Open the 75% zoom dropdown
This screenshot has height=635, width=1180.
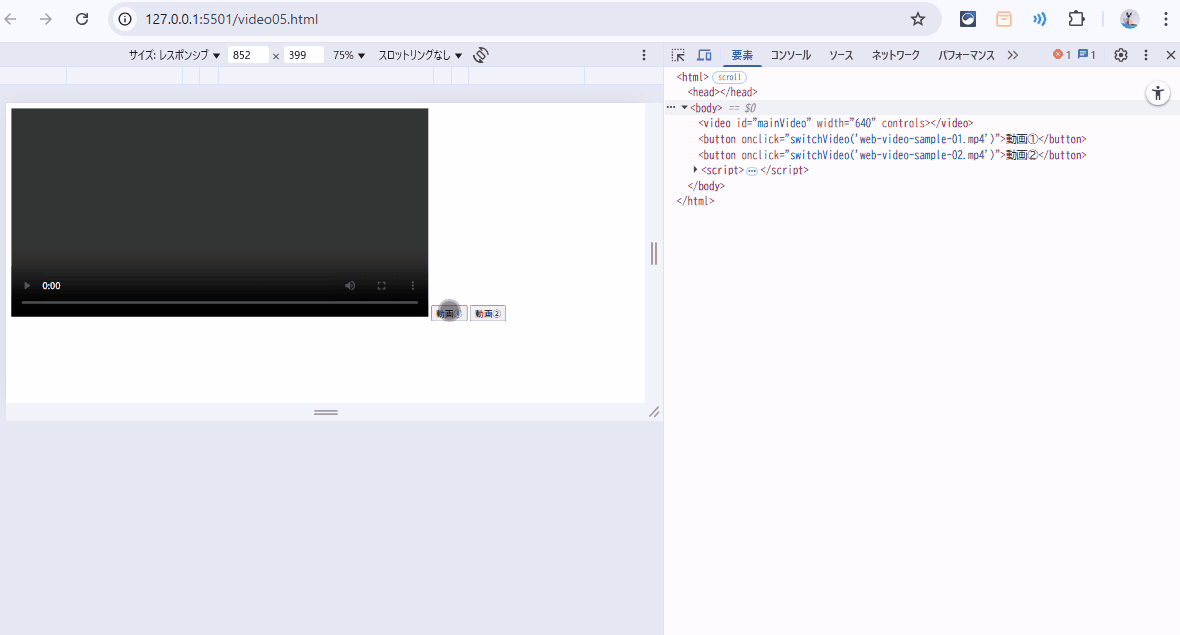click(349, 56)
